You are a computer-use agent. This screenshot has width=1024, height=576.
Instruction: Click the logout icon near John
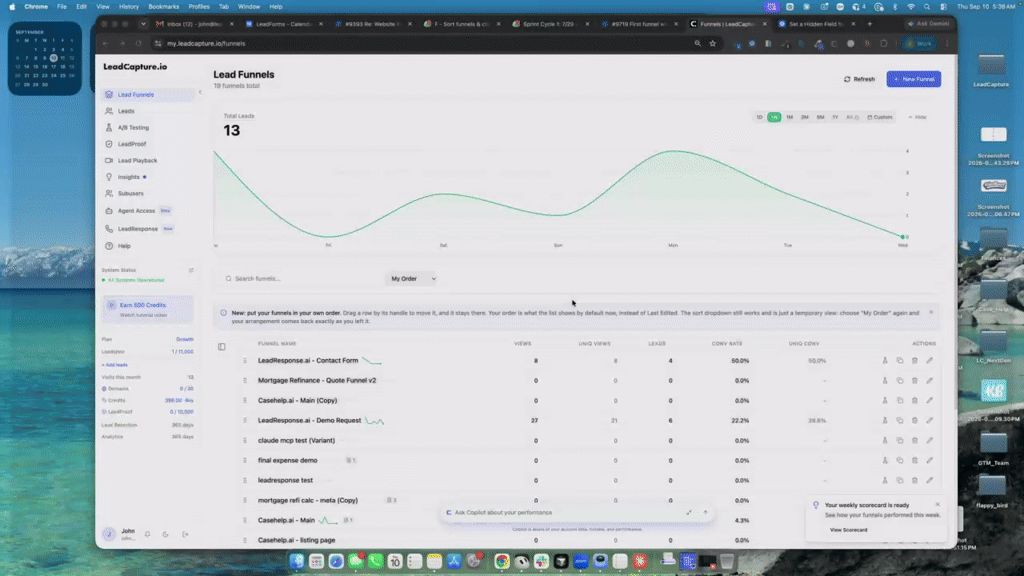tap(185, 534)
